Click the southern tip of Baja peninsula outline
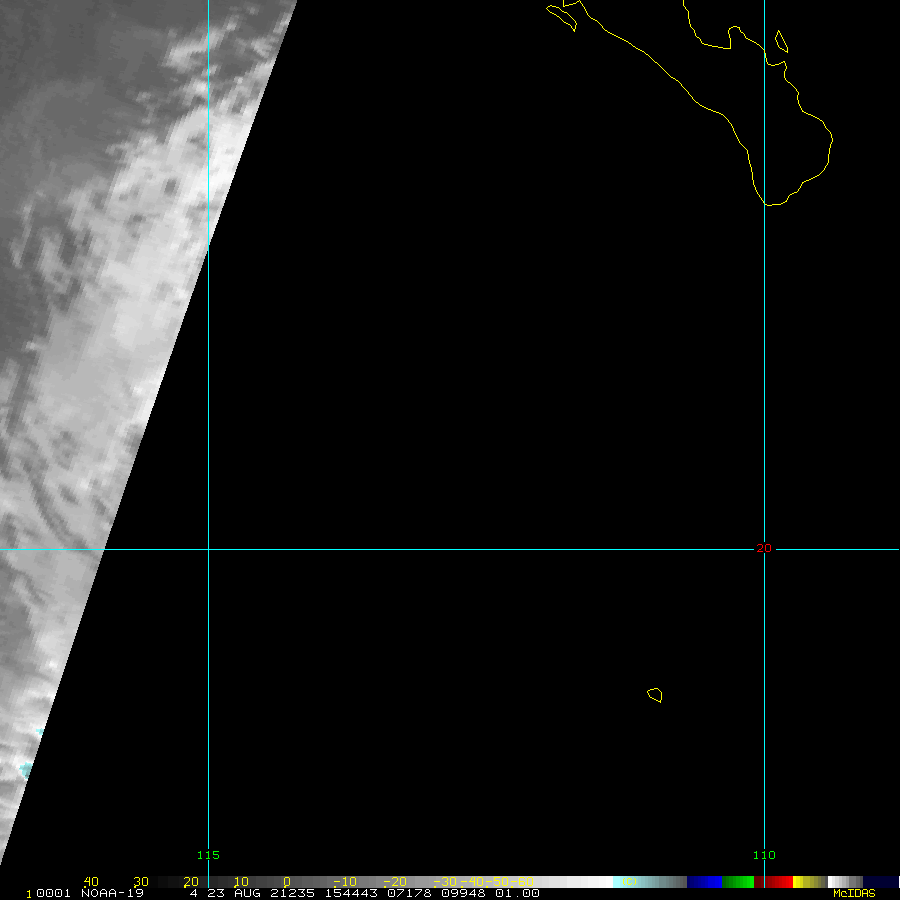Screen dimensions: 900x900 tap(772, 204)
